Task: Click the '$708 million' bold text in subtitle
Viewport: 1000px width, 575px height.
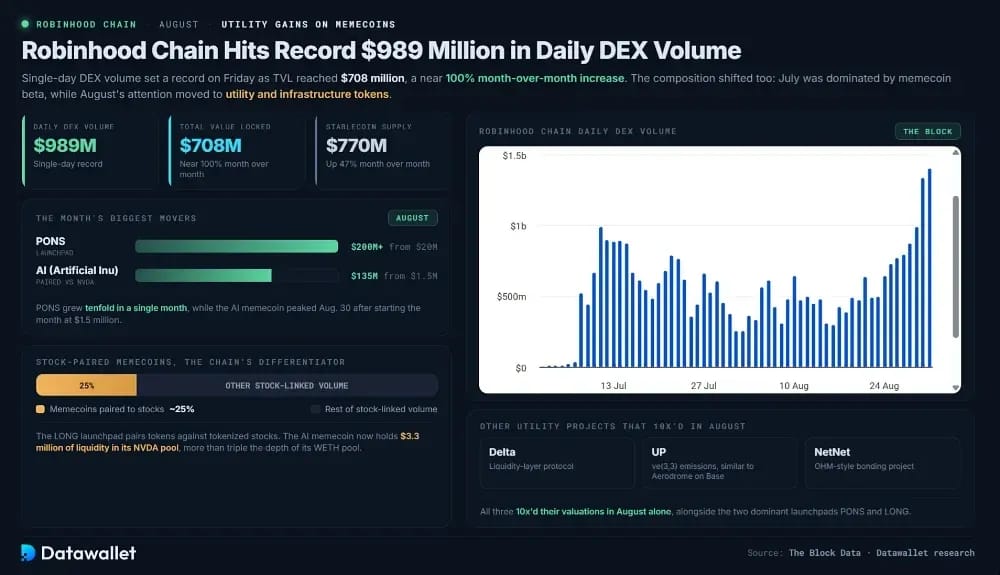Action: [372, 78]
